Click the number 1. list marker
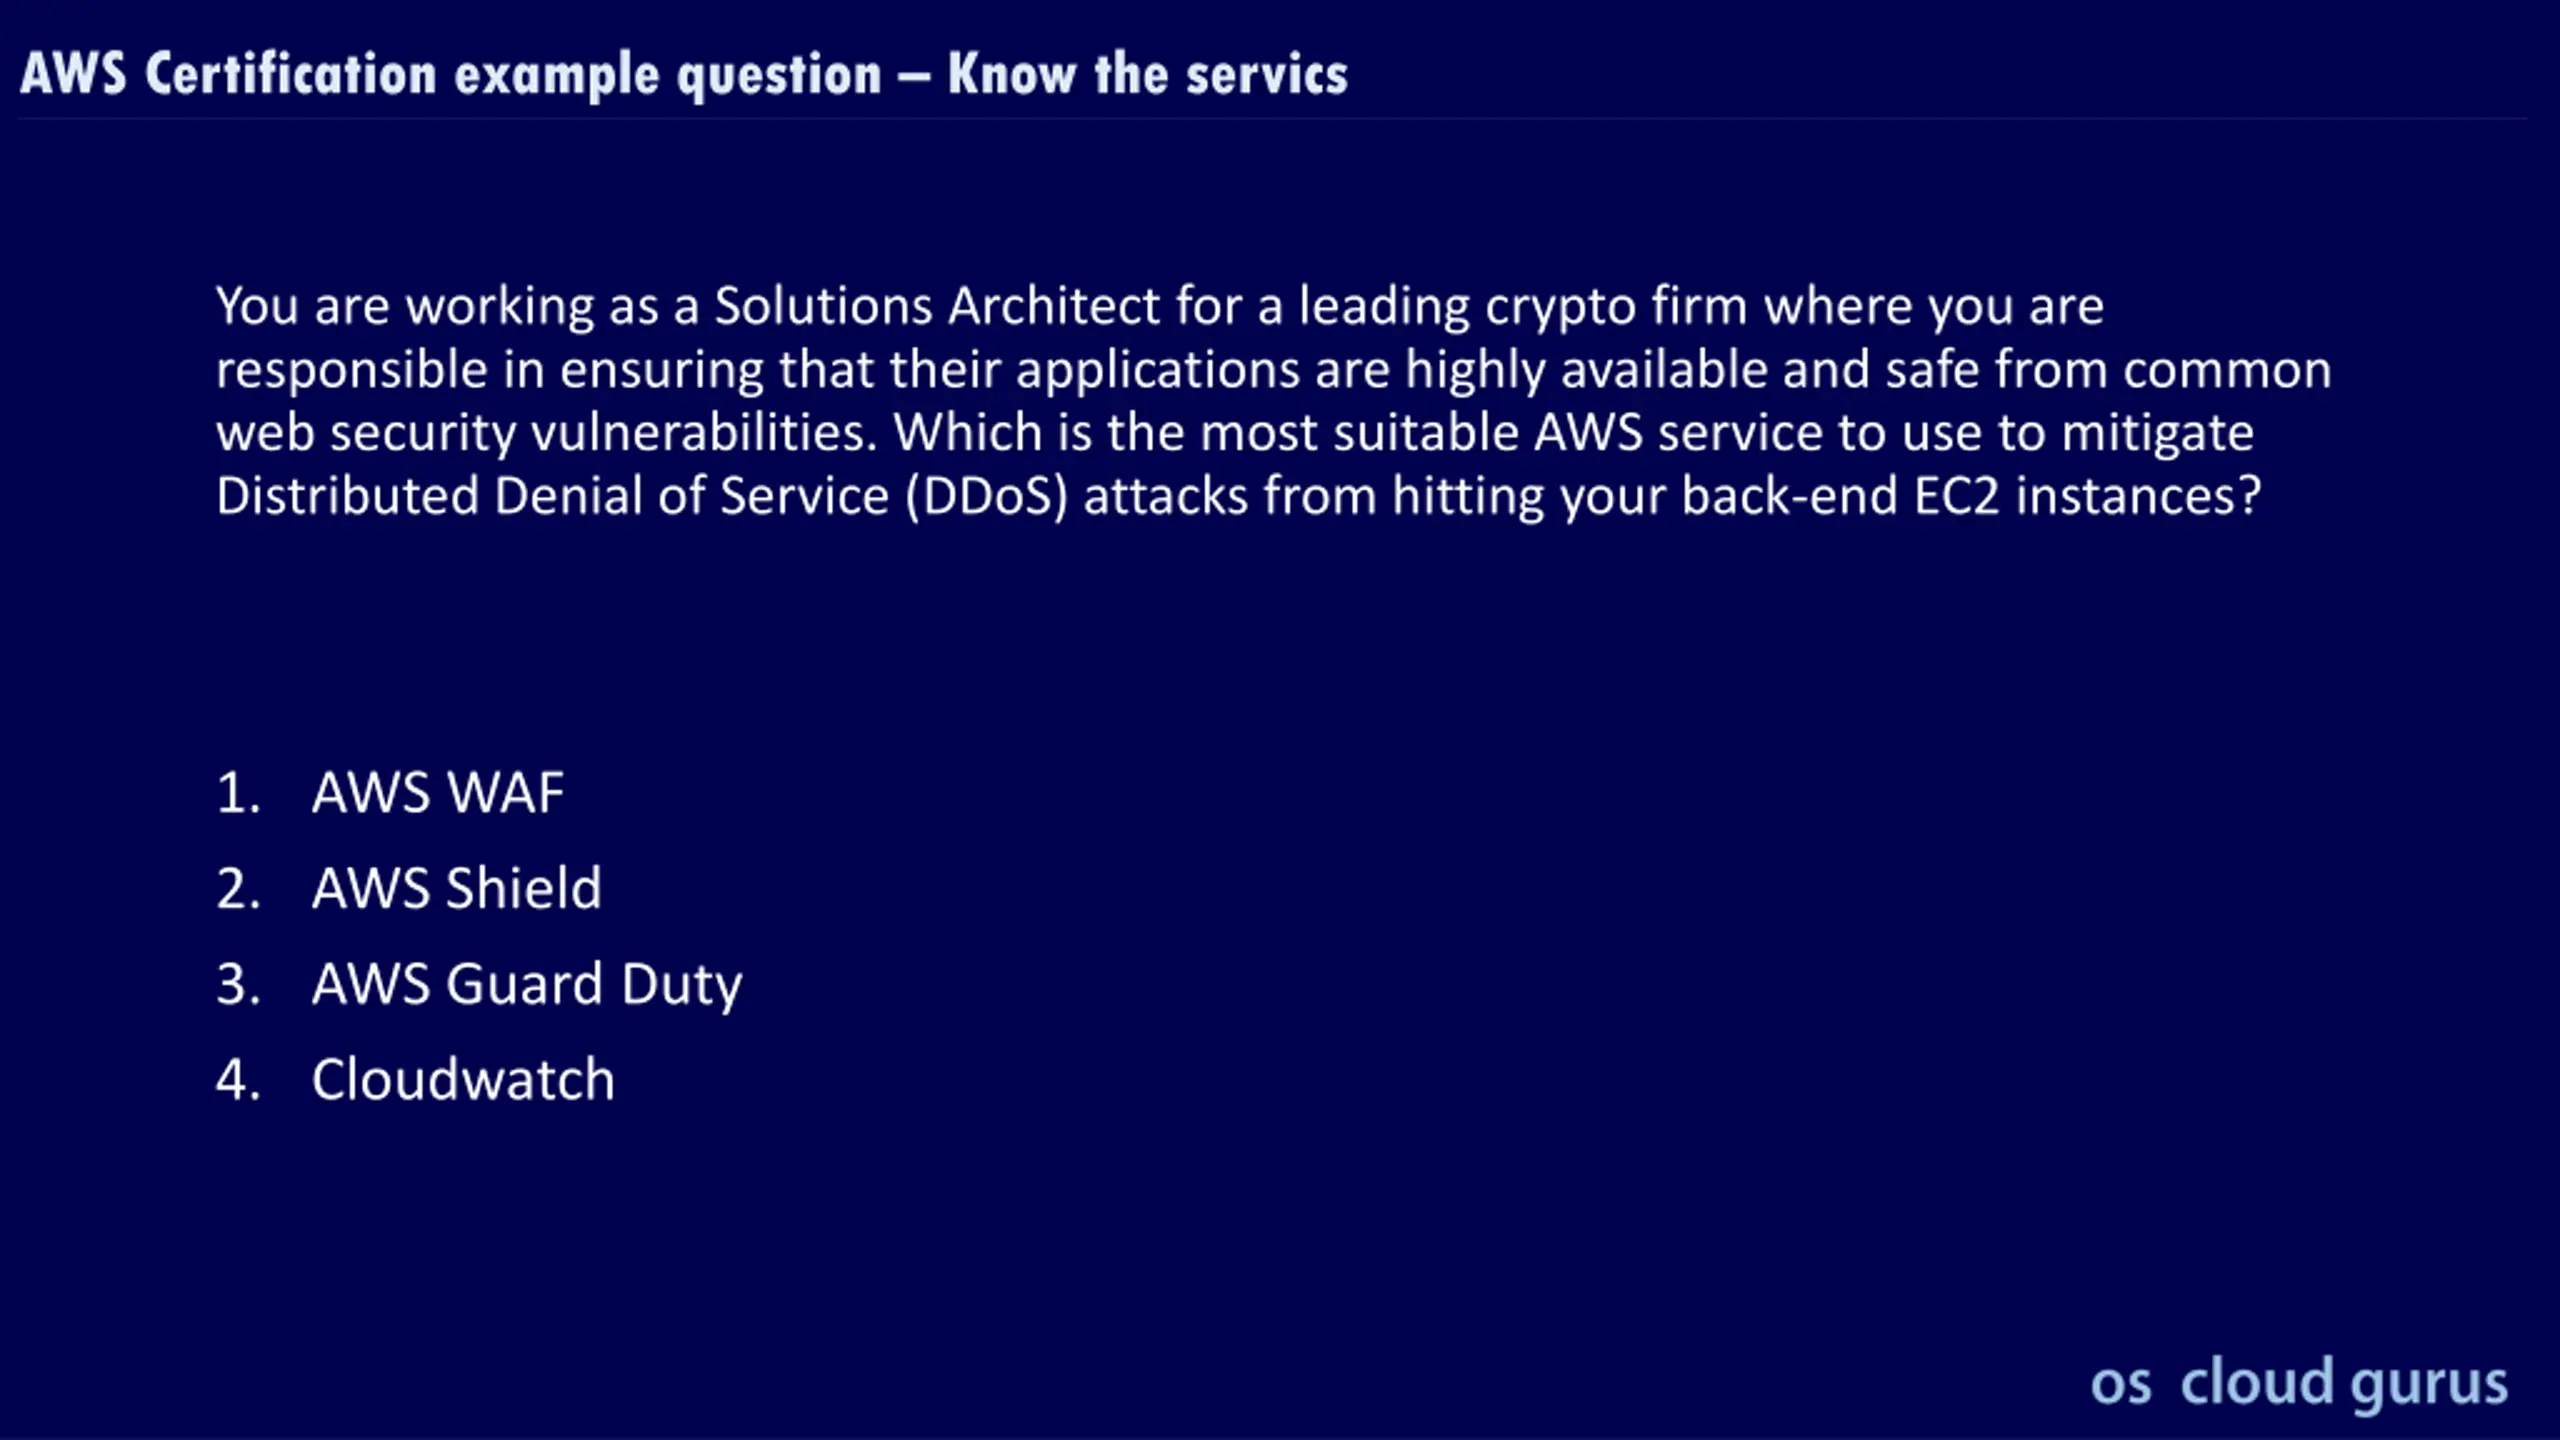This screenshot has width=2560, height=1440. tap(238, 793)
